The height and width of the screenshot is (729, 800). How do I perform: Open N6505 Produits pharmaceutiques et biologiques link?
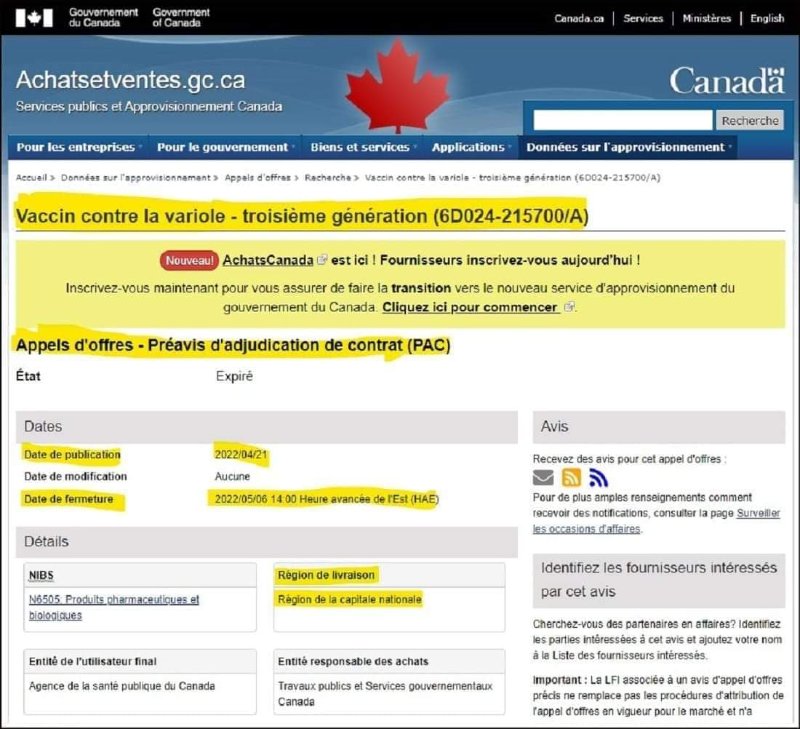pos(114,607)
